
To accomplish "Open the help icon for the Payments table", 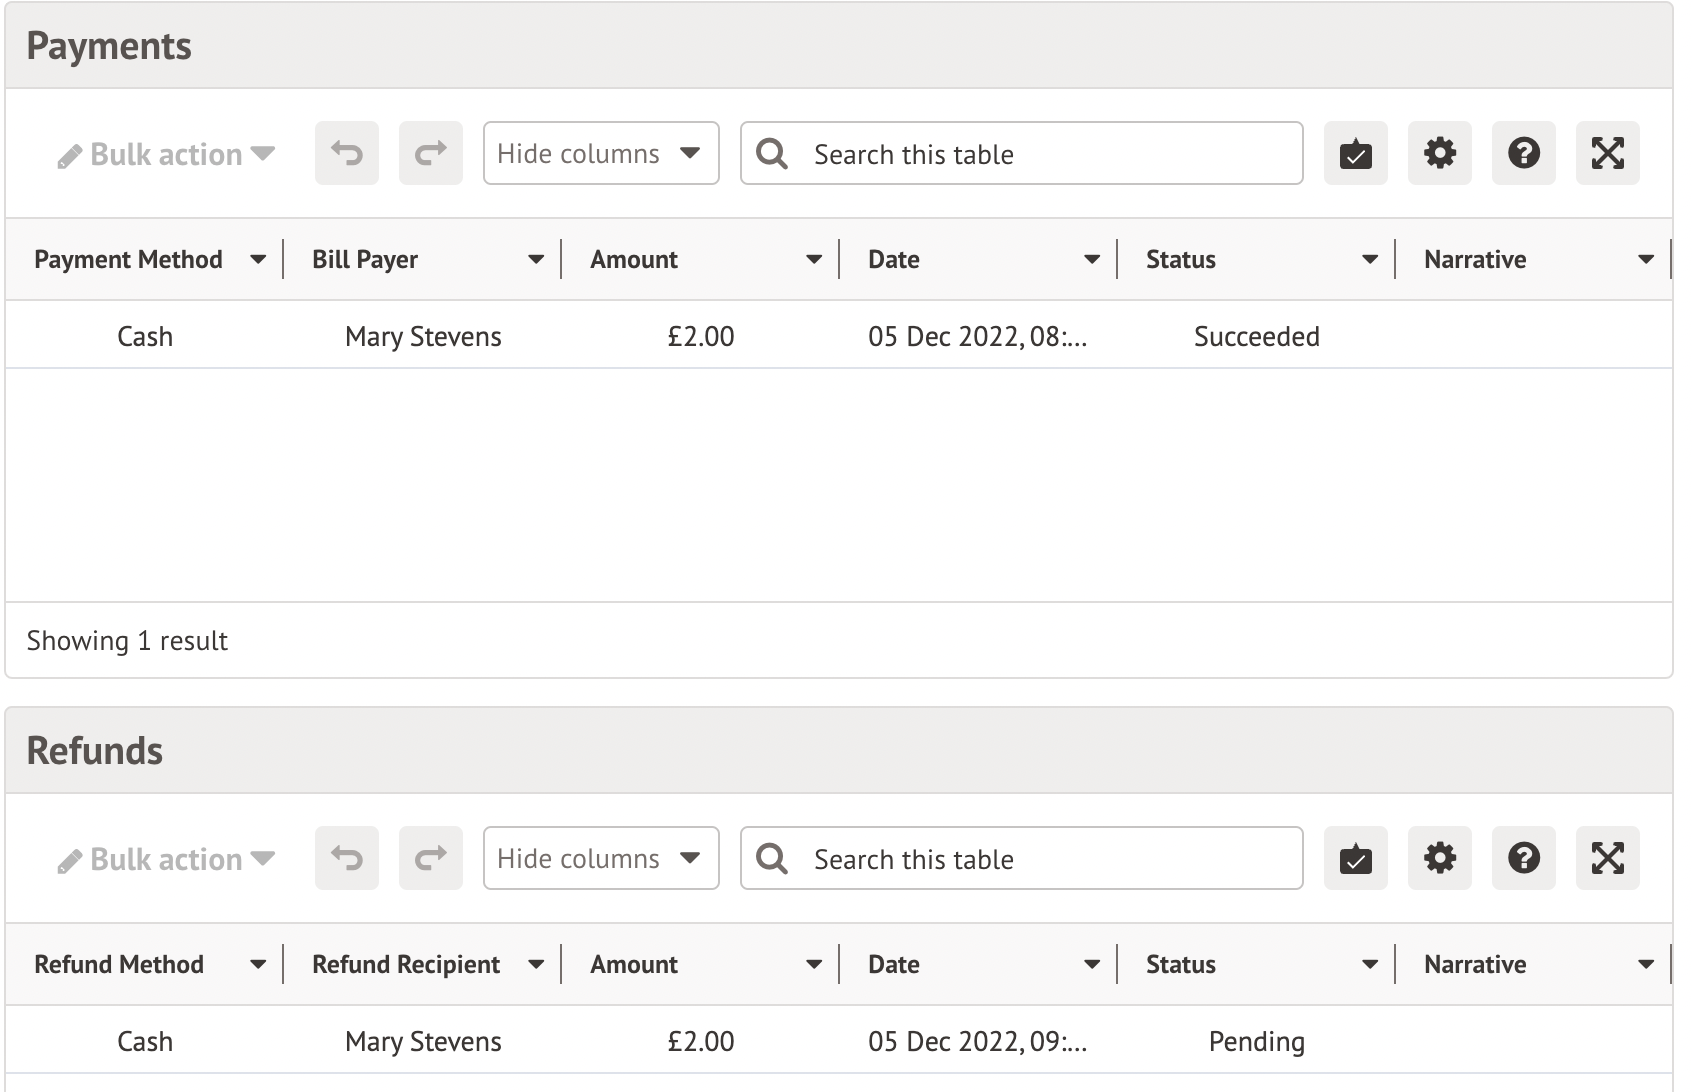I will [1523, 154].
